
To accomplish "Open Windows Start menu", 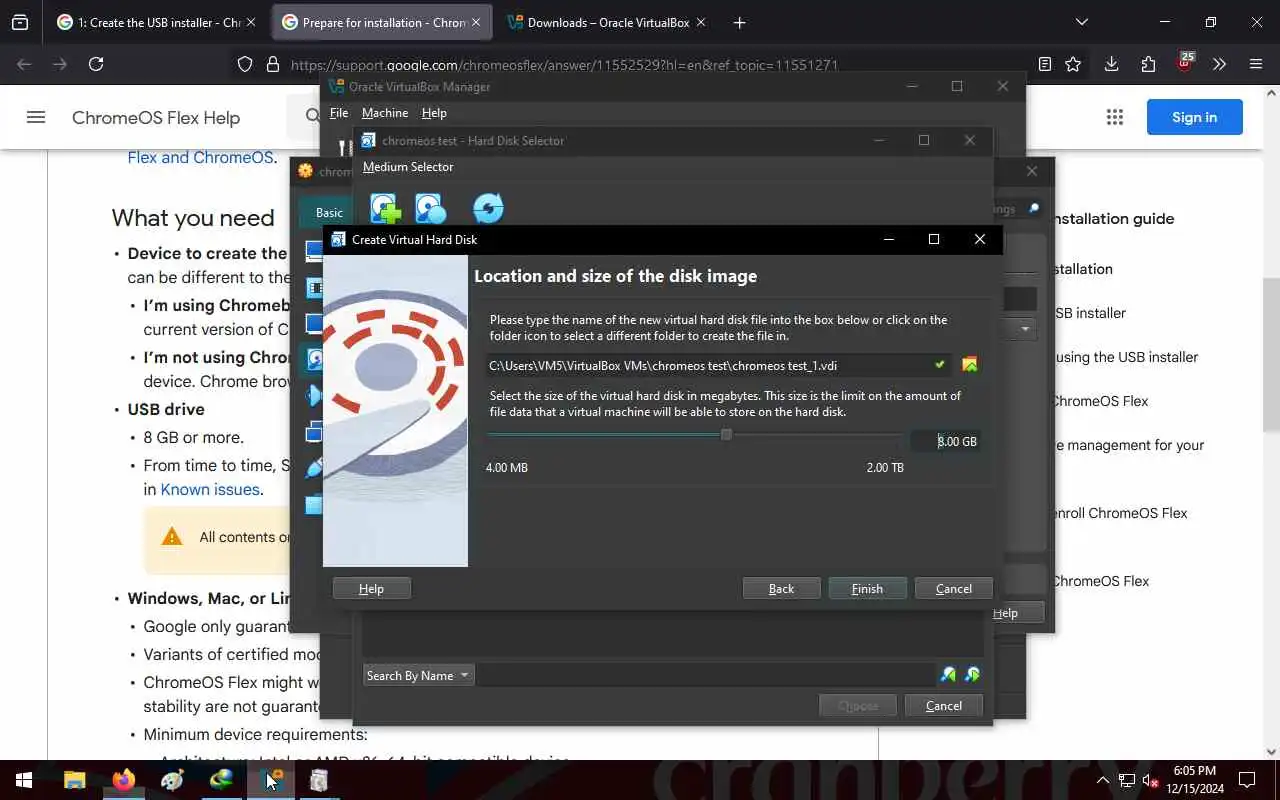I will [24, 780].
